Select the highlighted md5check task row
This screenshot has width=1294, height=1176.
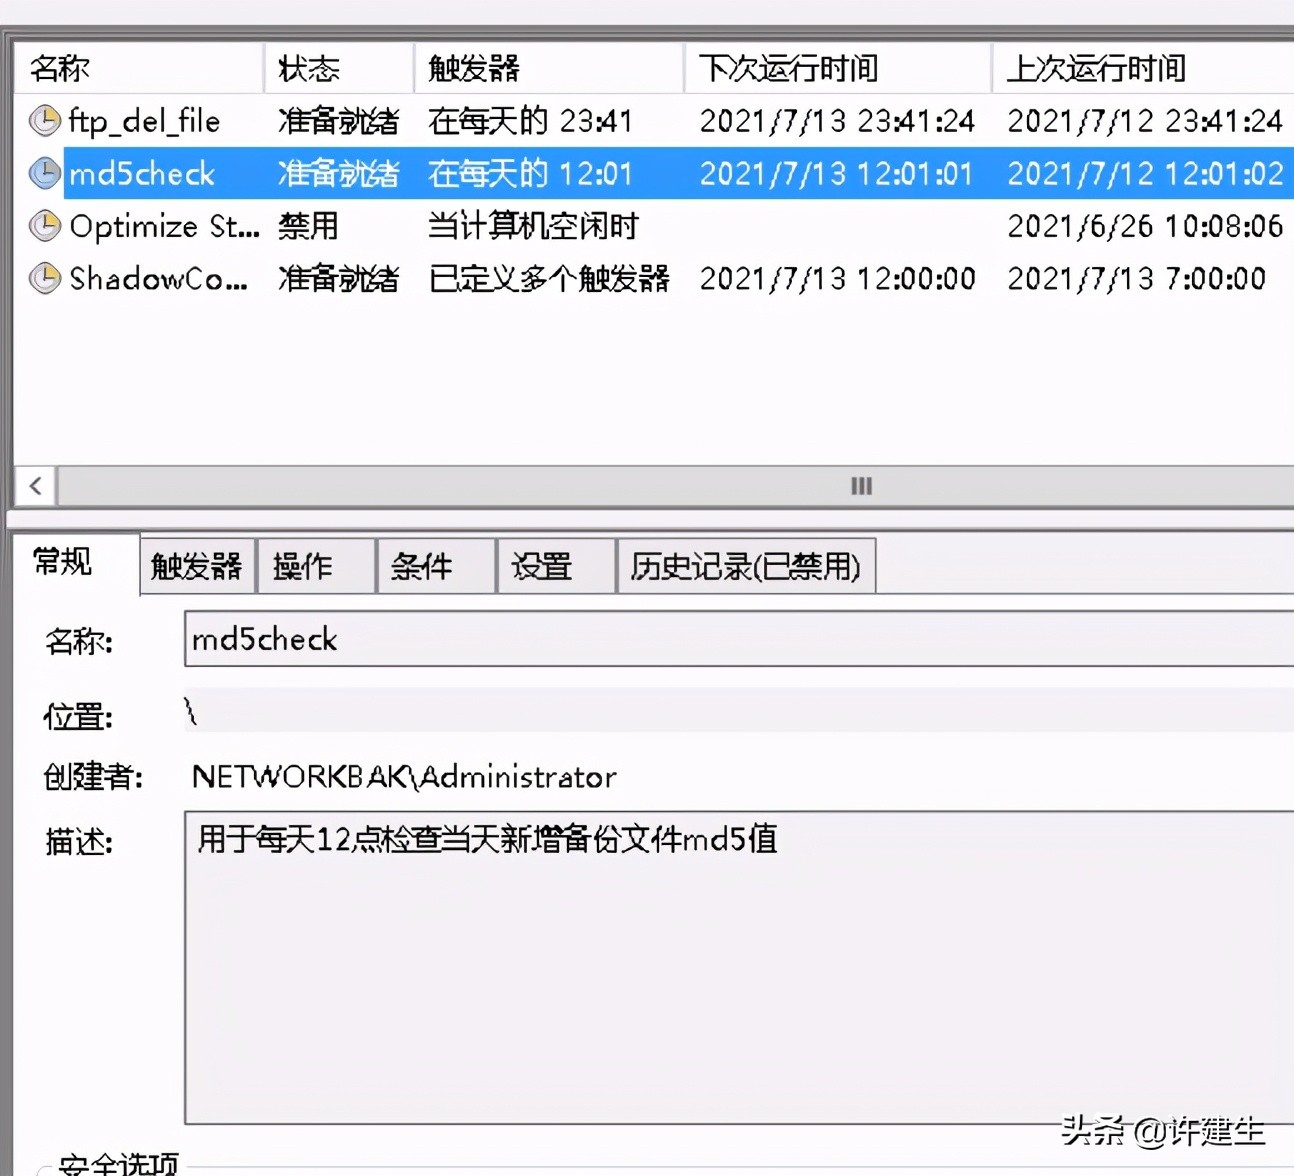click(140, 173)
